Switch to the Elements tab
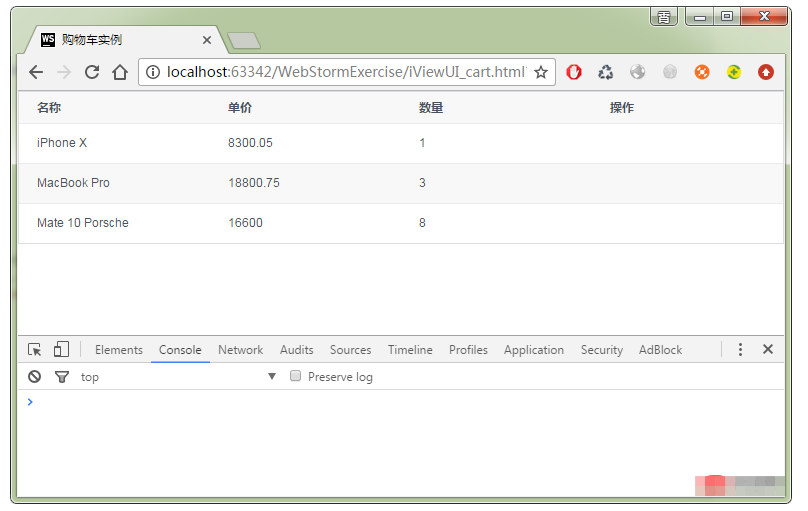 [x=119, y=350]
